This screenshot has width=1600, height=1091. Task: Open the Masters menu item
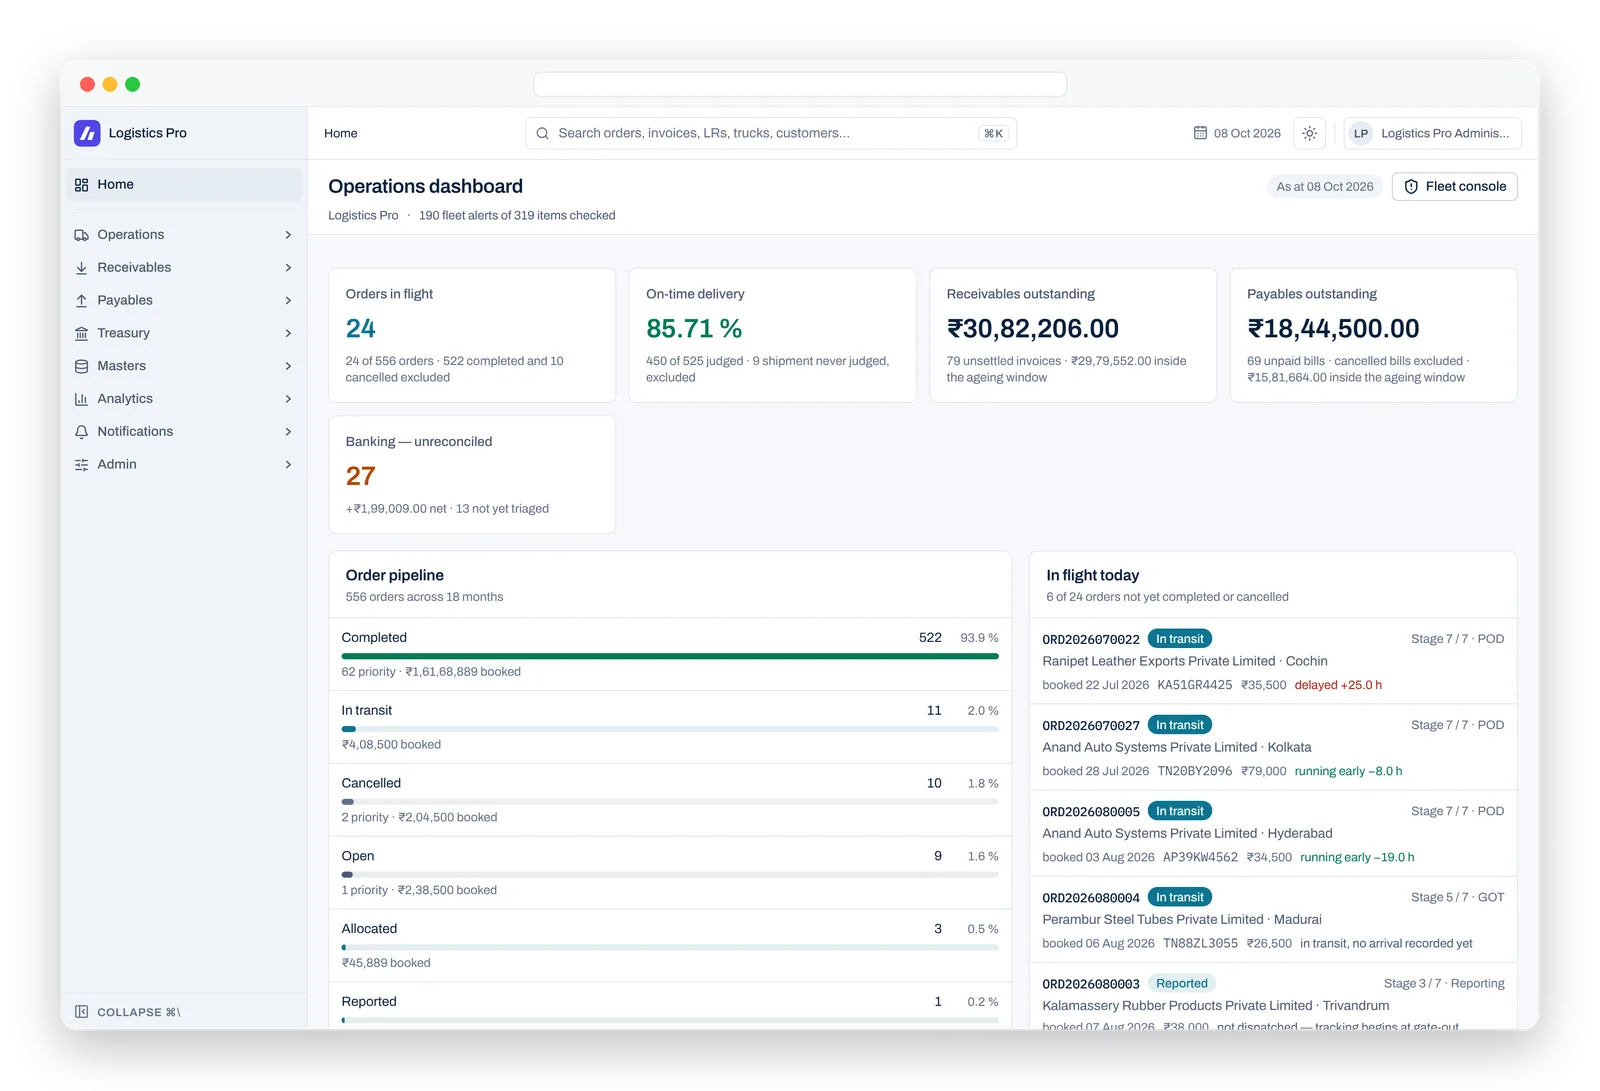(184, 366)
